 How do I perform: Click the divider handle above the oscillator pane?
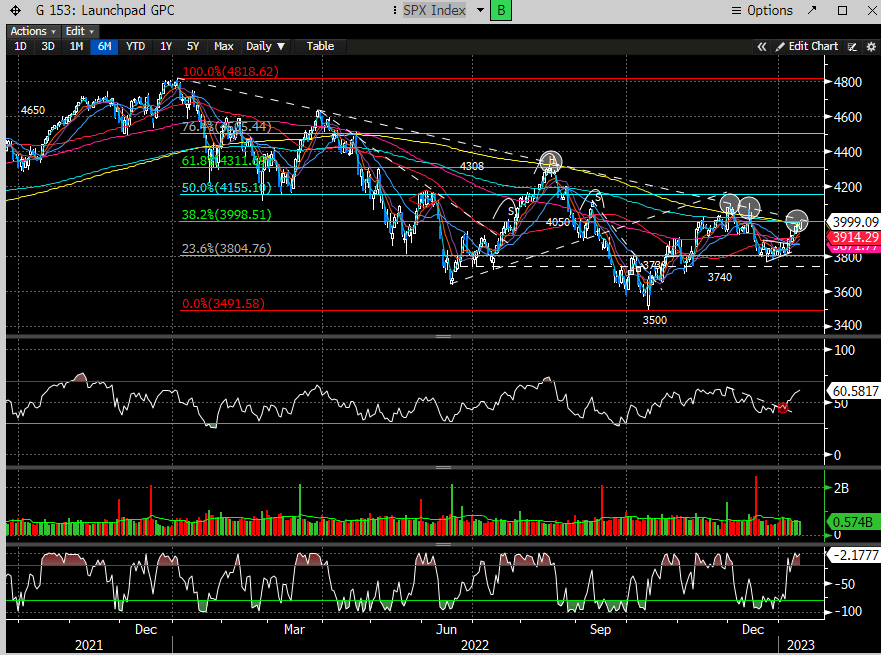click(444, 544)
